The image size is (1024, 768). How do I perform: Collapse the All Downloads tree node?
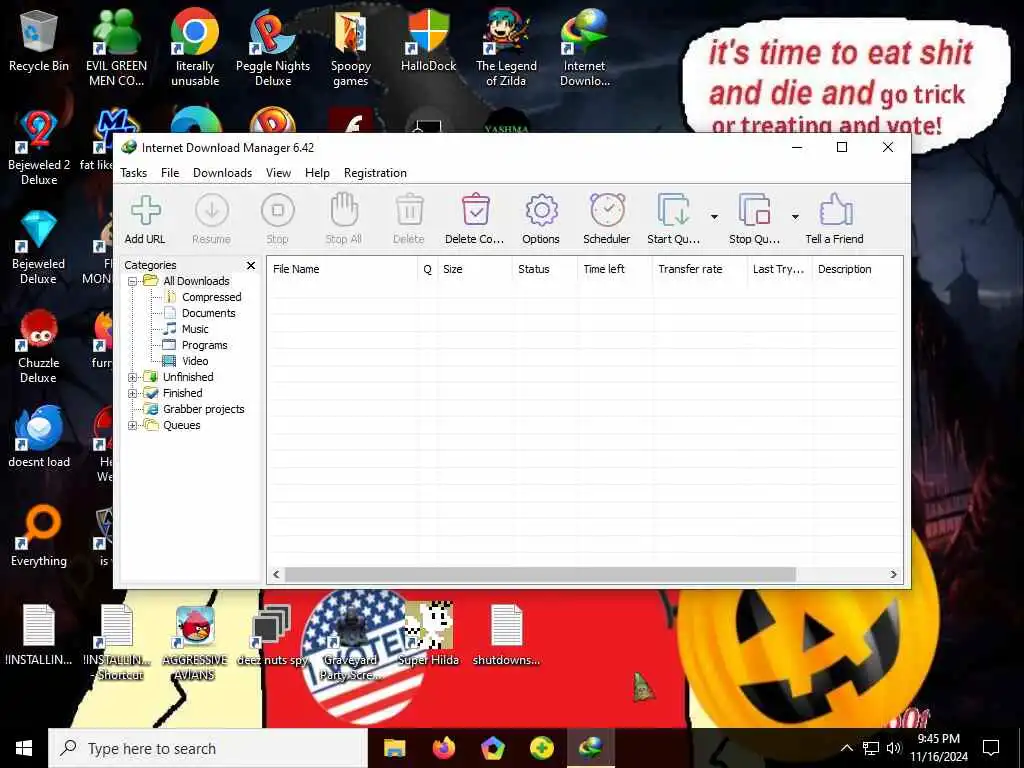tap(133, 281)
